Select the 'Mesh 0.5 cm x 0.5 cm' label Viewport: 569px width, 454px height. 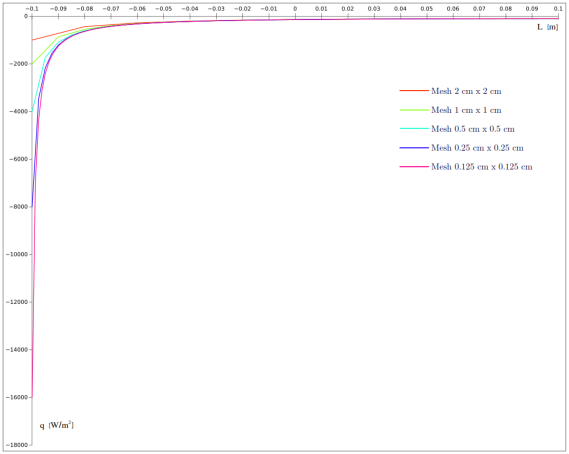point(473,129)
